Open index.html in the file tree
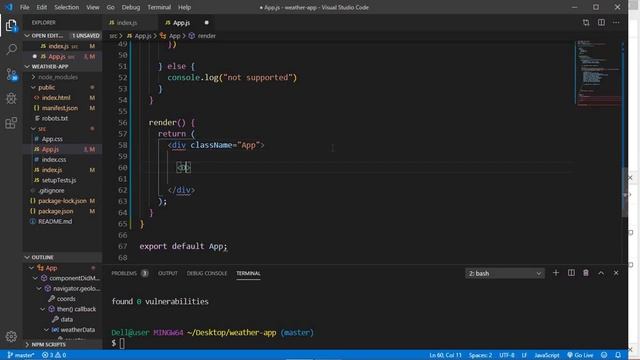The image size is (640, 360). point(56,98)
